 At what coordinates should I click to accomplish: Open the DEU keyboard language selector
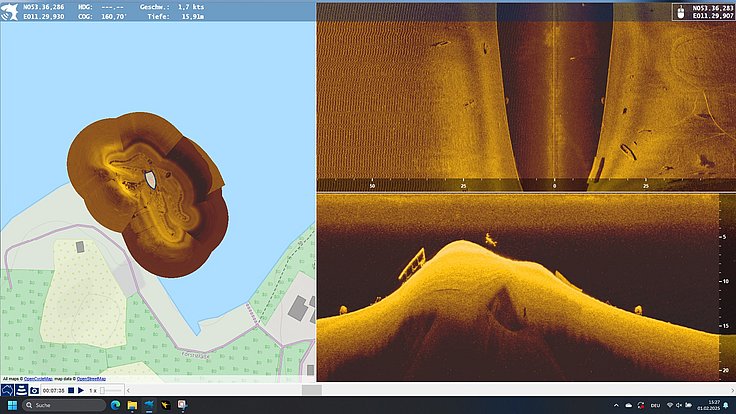point(655,405)
